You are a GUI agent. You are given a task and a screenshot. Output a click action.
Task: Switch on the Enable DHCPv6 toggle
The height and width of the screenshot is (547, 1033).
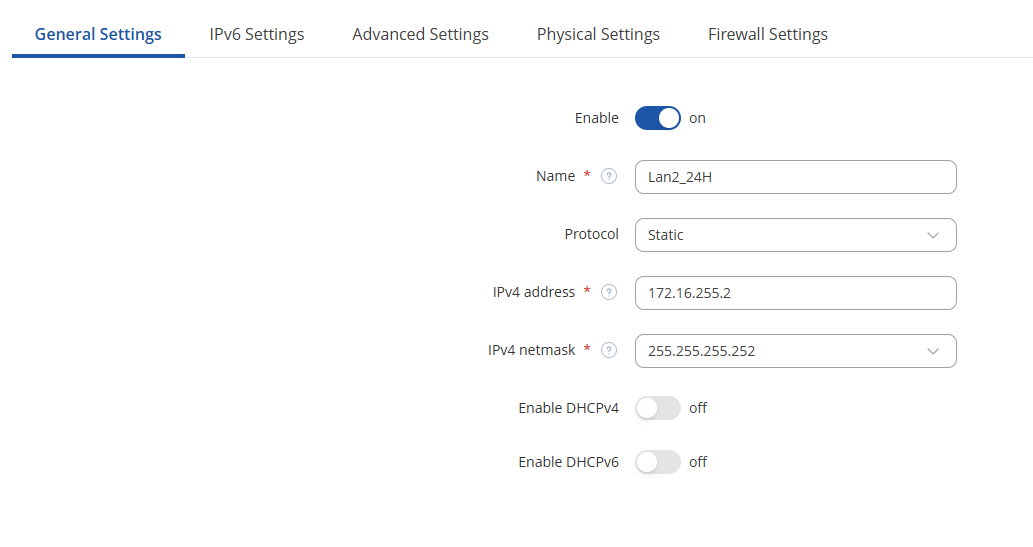pos(657,462)
